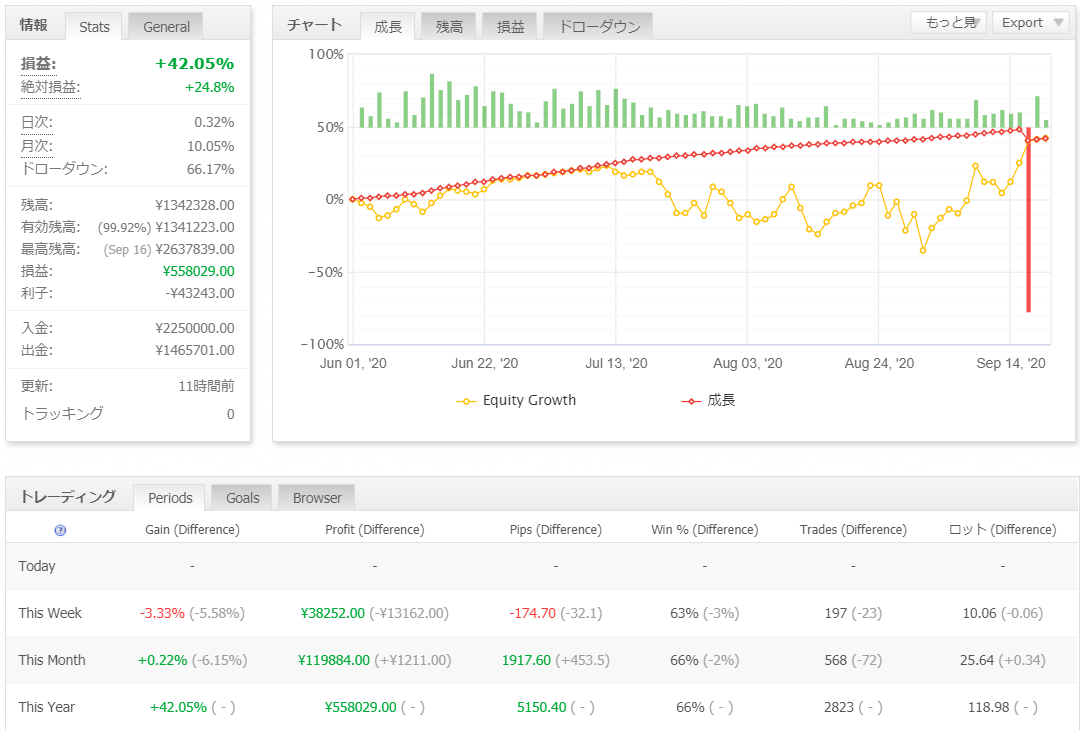Show the ドローダウン chart tab

click(599, 27)
